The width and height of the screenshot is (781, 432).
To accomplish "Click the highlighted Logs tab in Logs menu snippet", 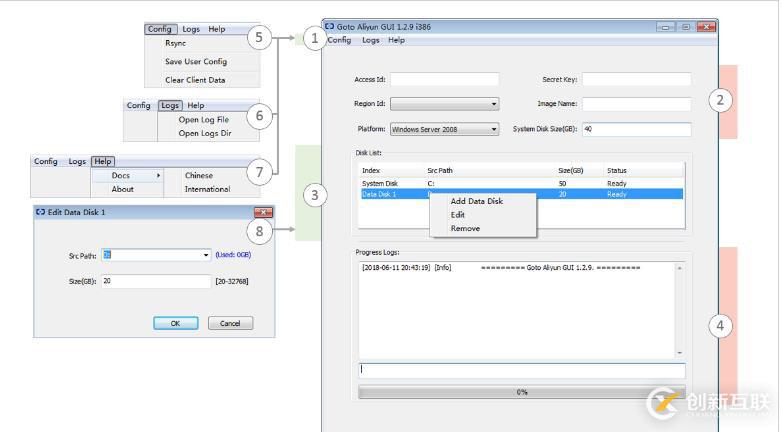I will [x=170, y=106].
